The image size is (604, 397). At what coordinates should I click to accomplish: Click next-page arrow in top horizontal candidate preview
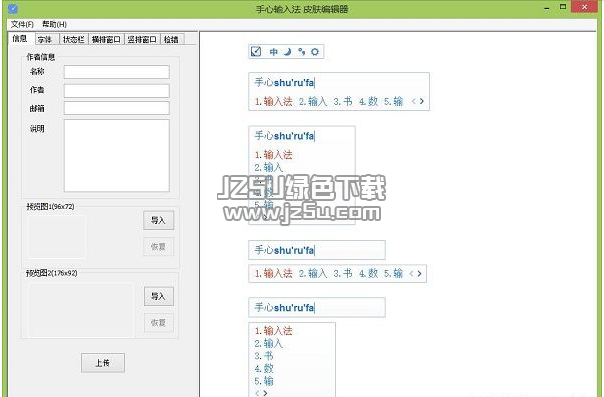[422, 101]
